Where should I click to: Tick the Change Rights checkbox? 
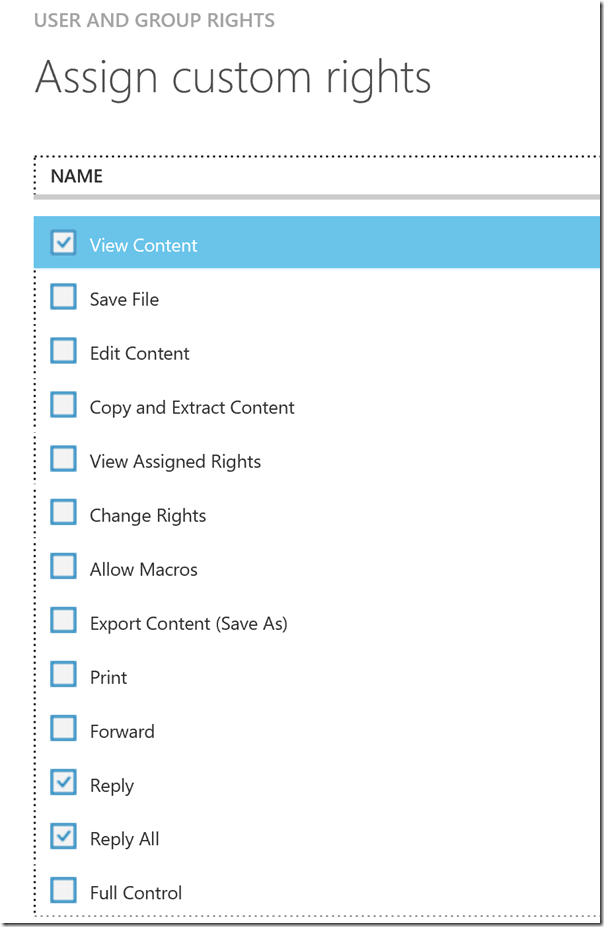pos(63,513)
